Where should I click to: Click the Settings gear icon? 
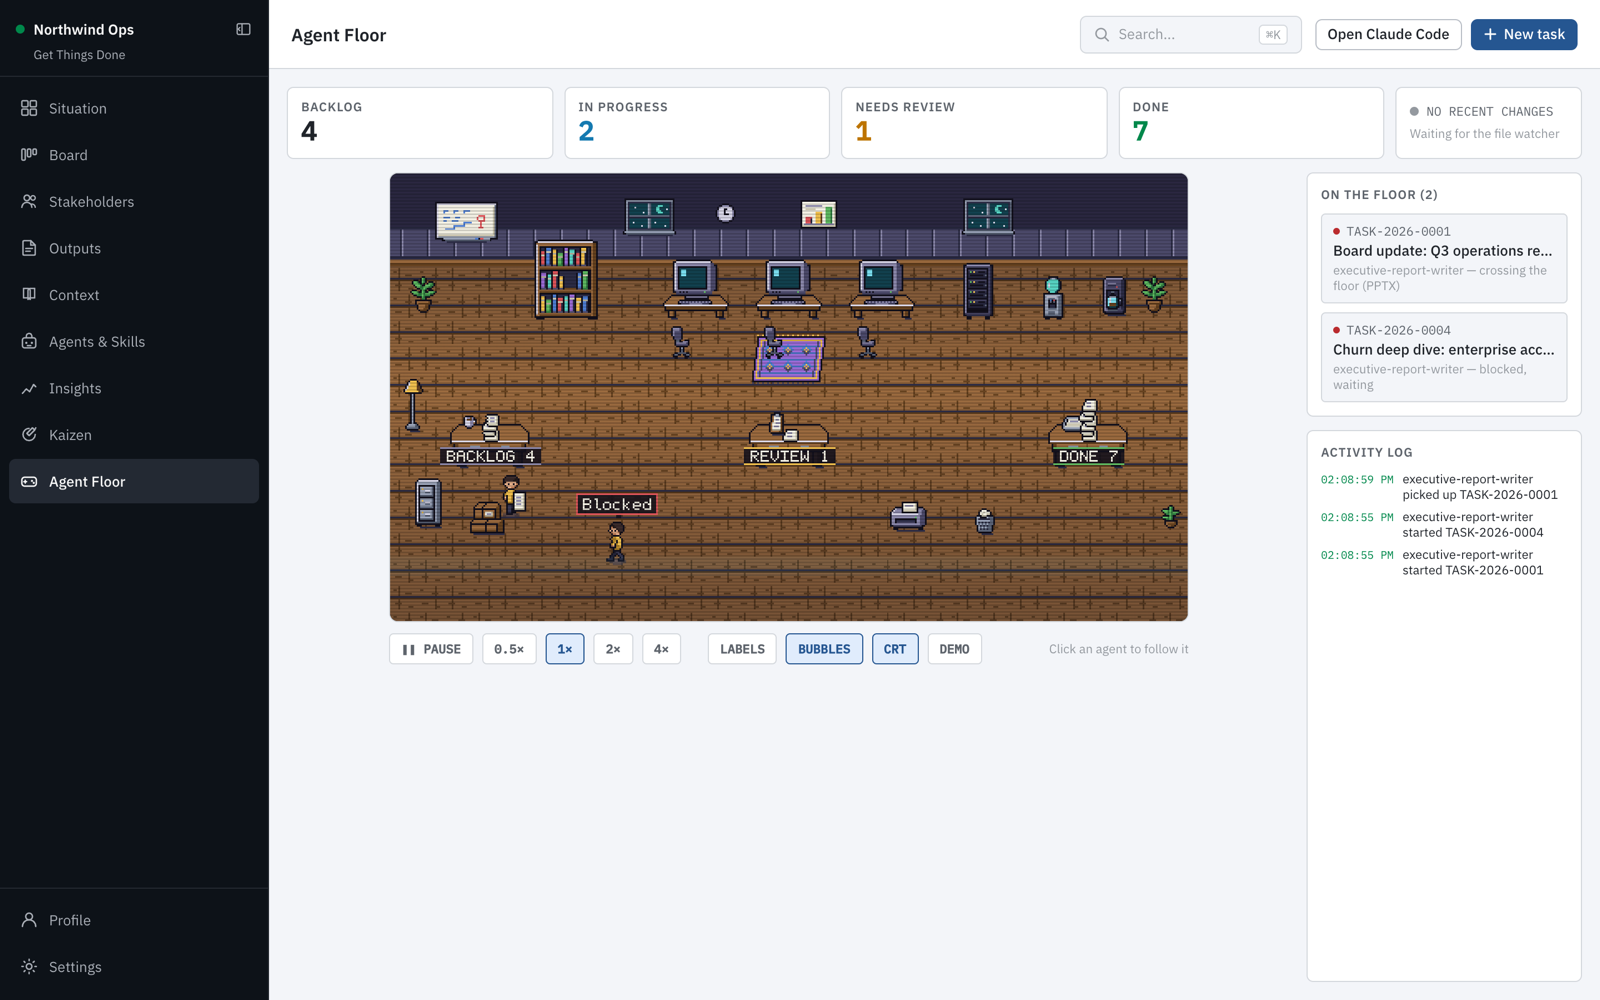(x=29, y=967)
